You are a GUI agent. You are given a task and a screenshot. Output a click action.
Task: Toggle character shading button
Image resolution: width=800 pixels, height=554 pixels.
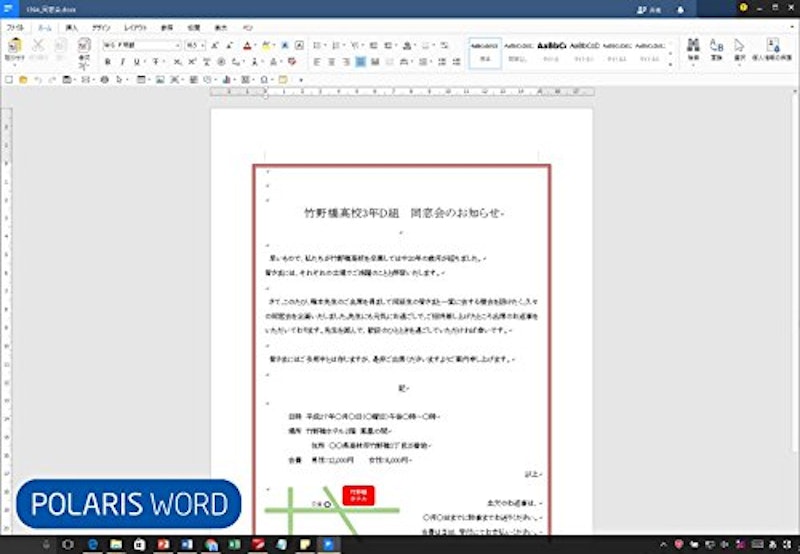point(285,45)
